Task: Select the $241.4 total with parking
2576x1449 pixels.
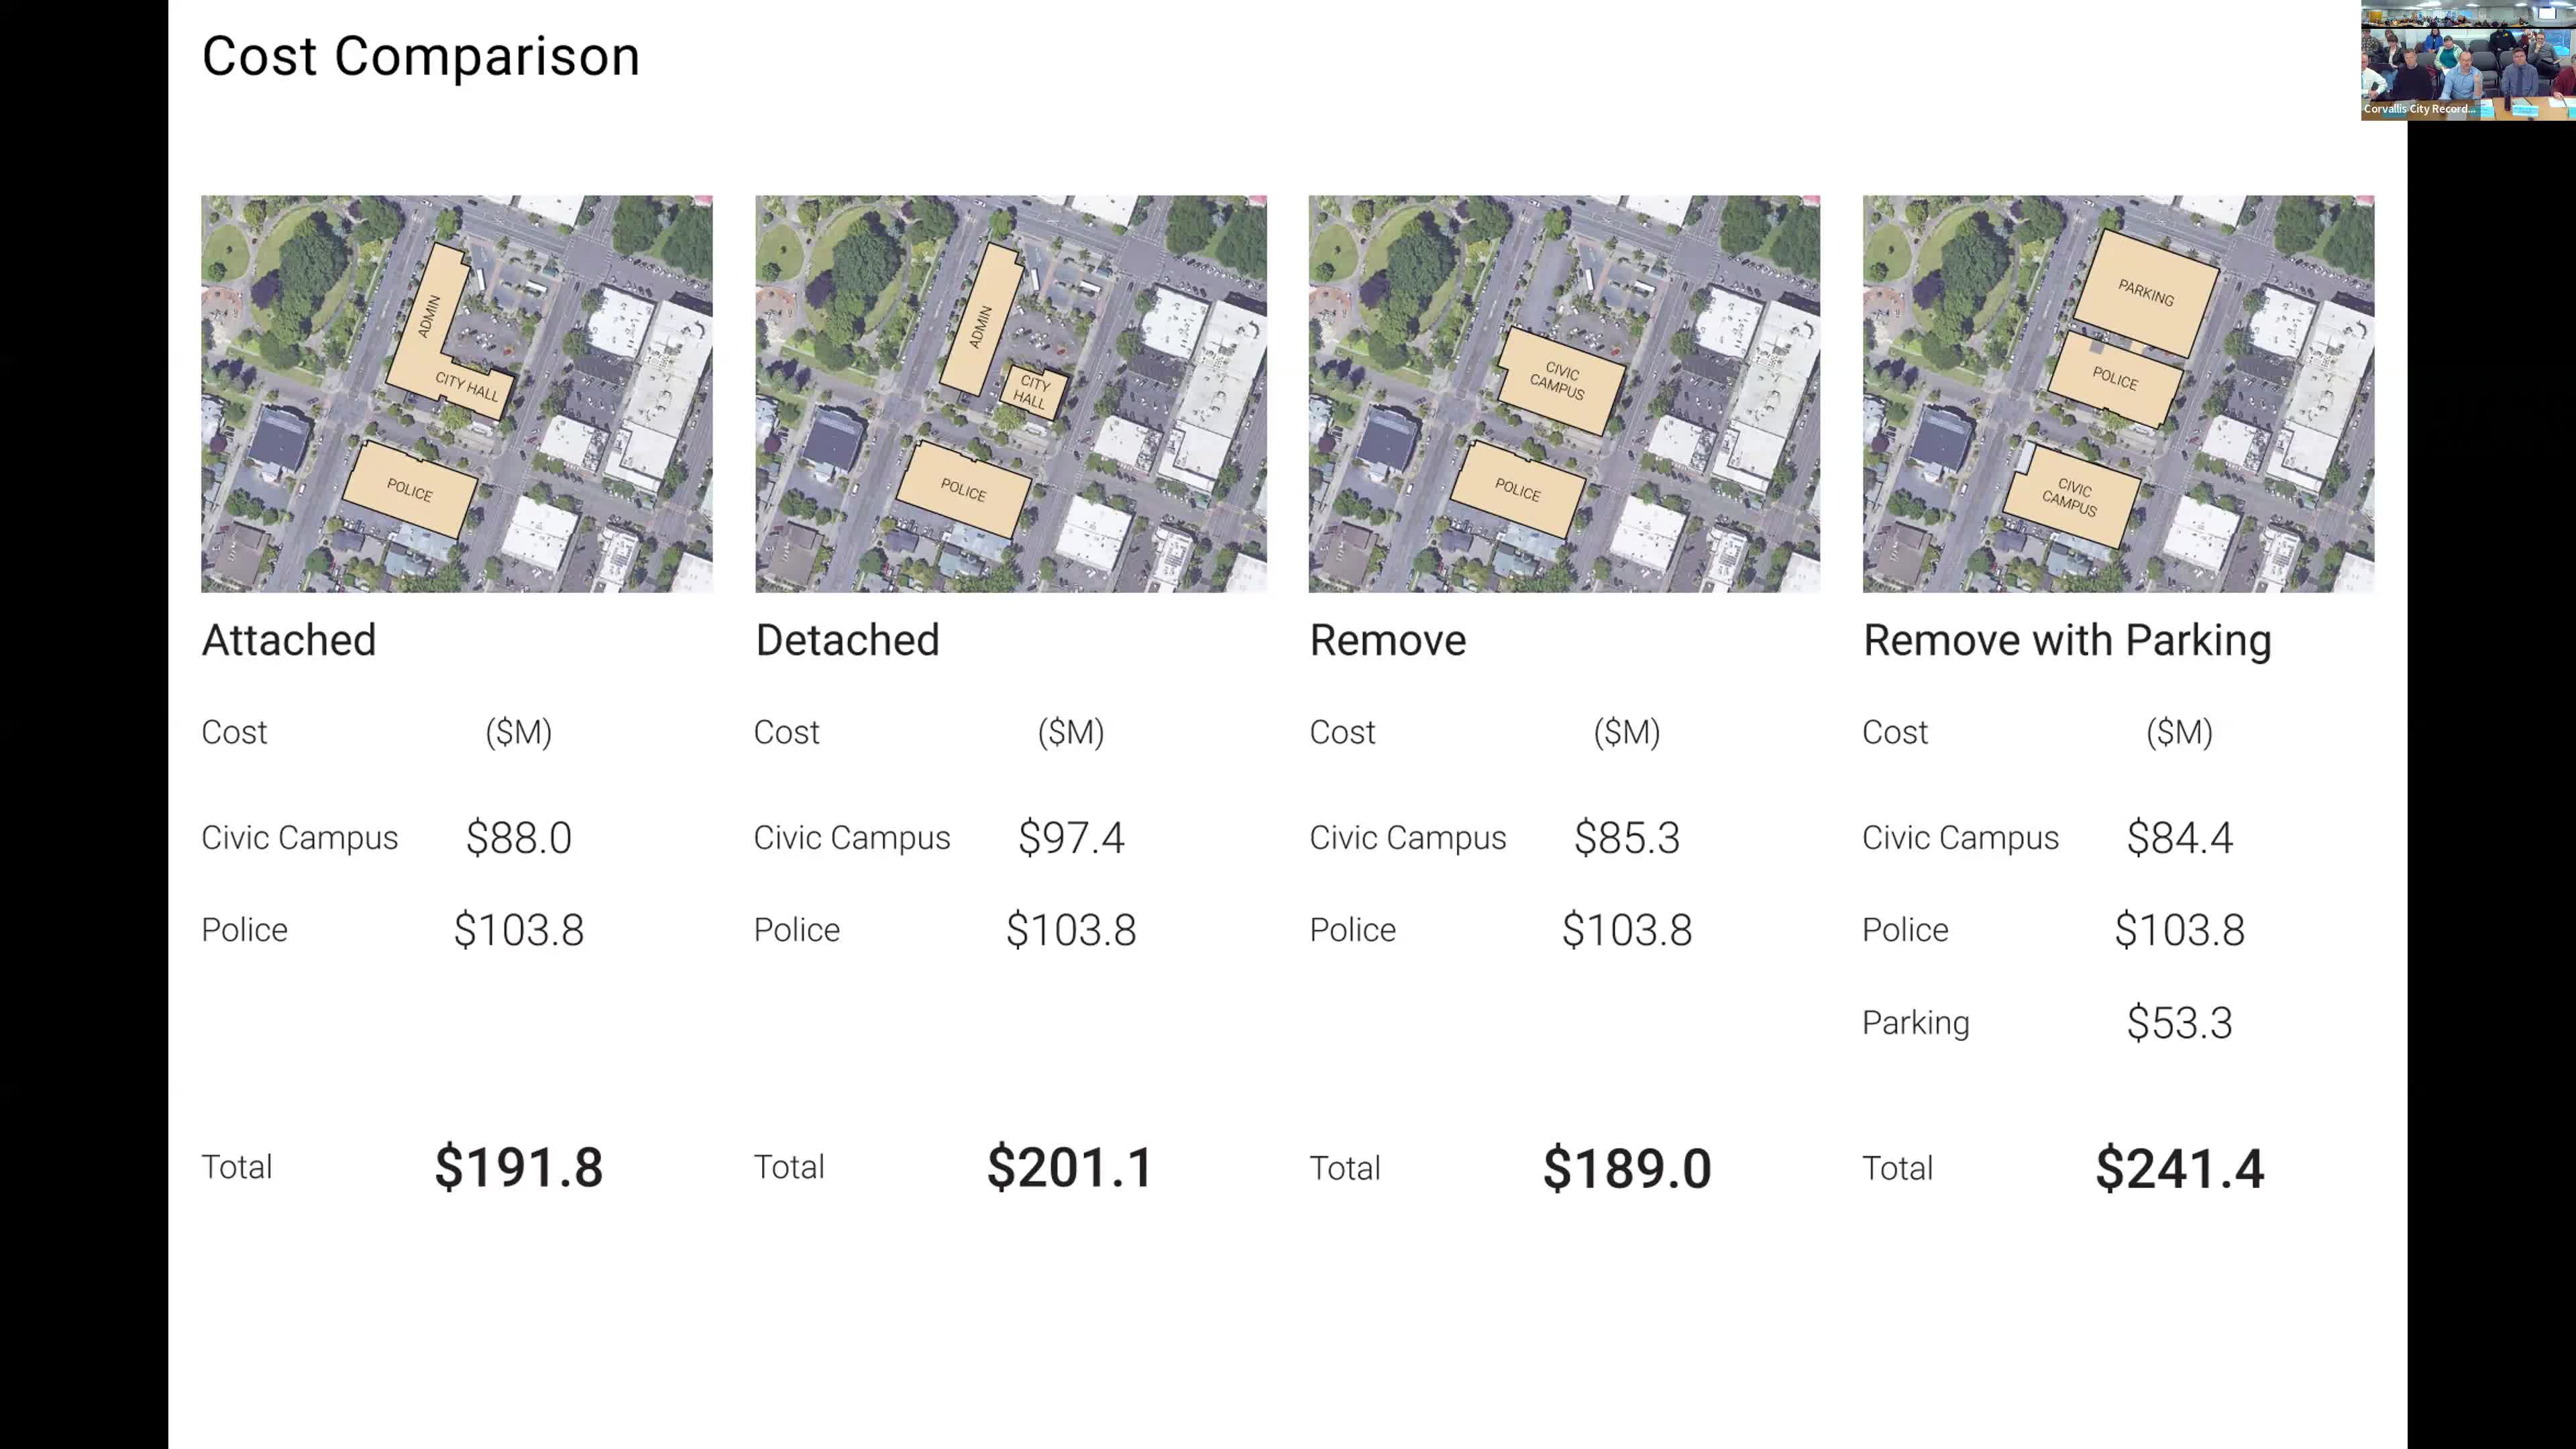Action: coord(2179,1168)
